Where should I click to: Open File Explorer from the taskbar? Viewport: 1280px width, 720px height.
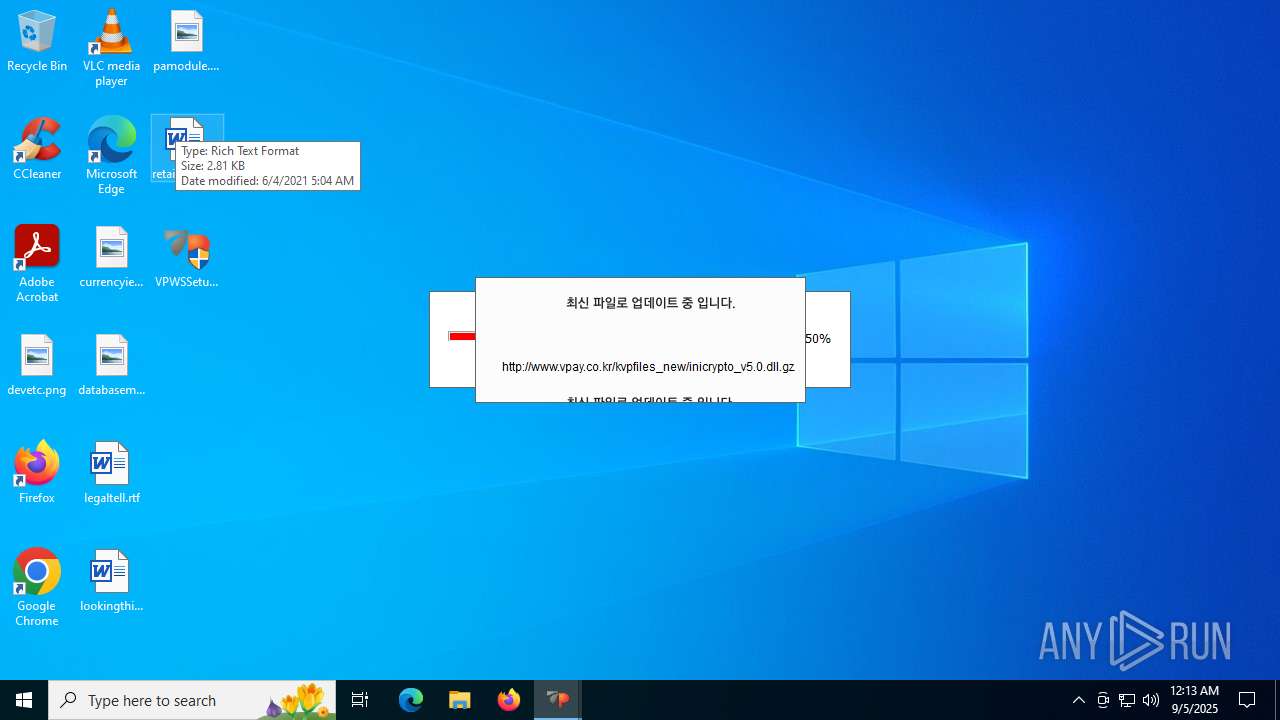(x=460, y=700)
